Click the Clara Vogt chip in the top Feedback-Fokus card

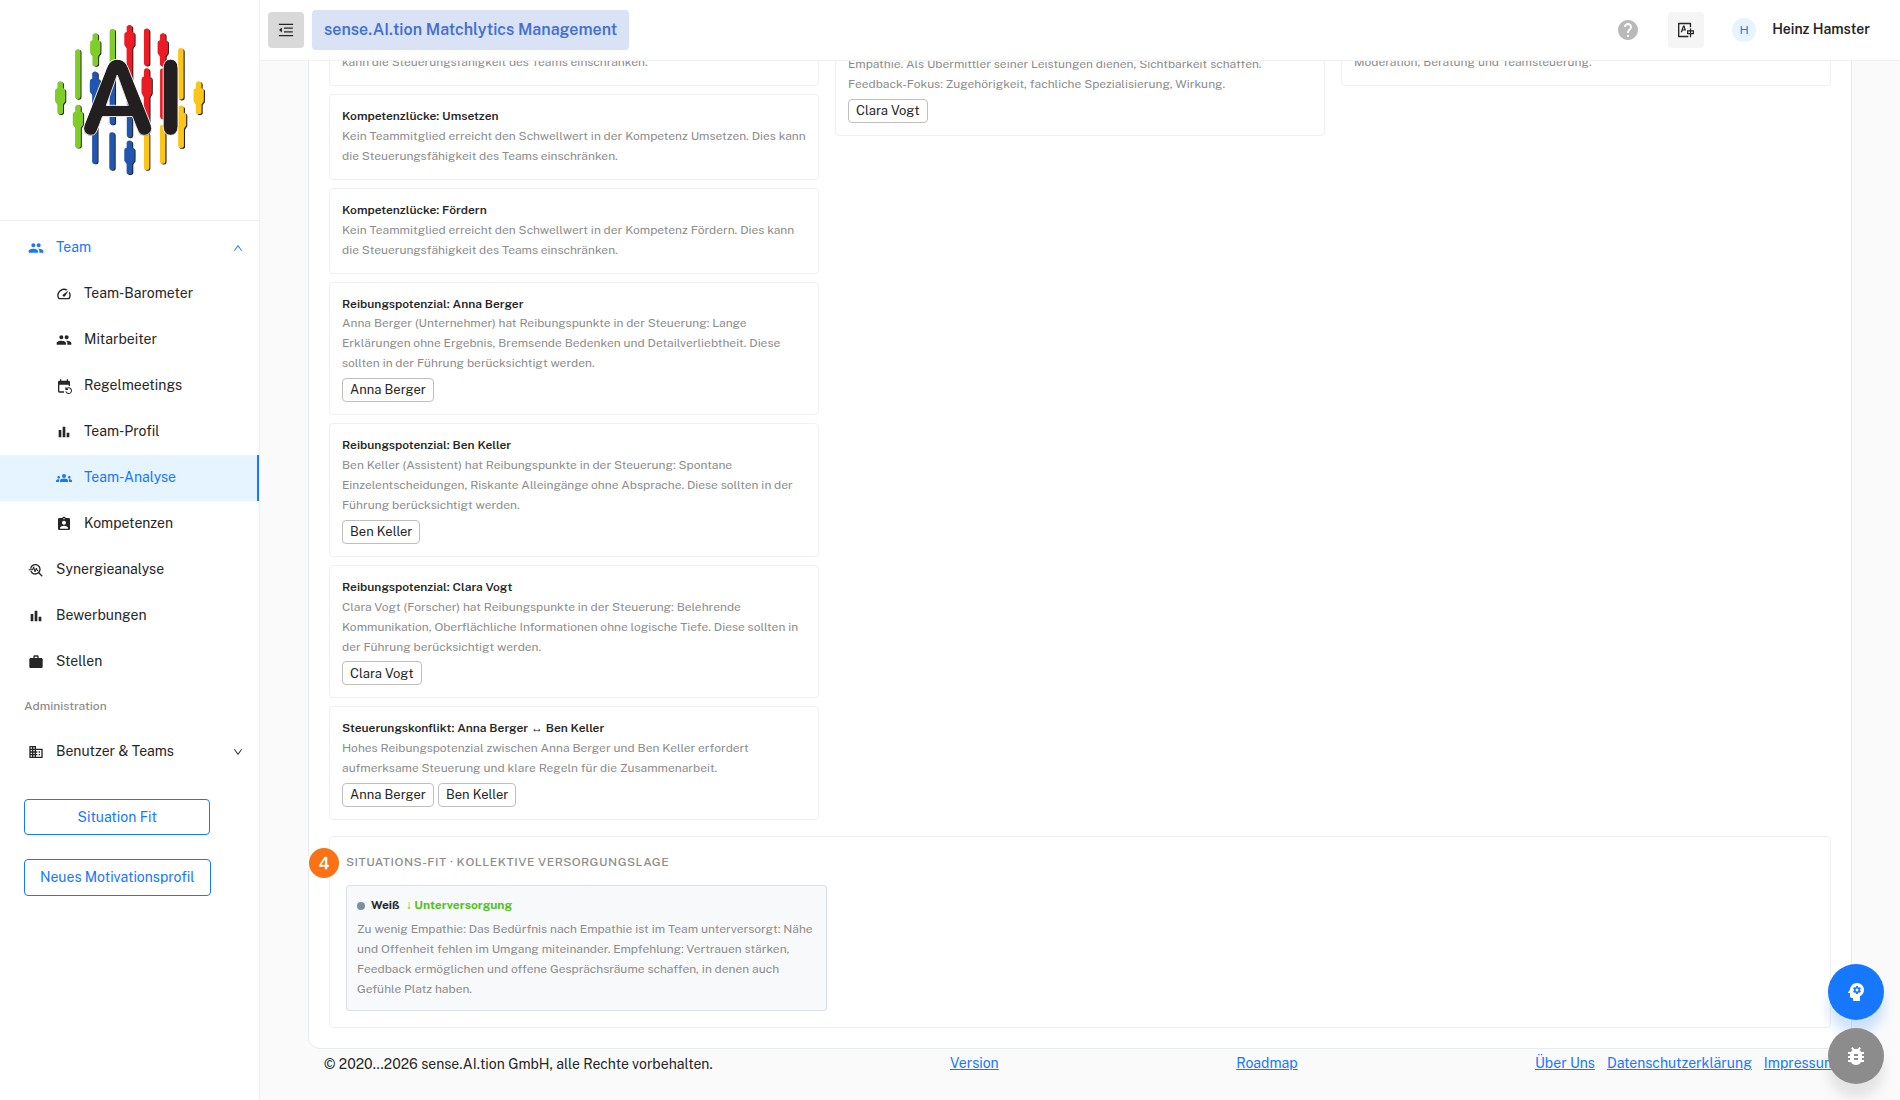point(888,111)
